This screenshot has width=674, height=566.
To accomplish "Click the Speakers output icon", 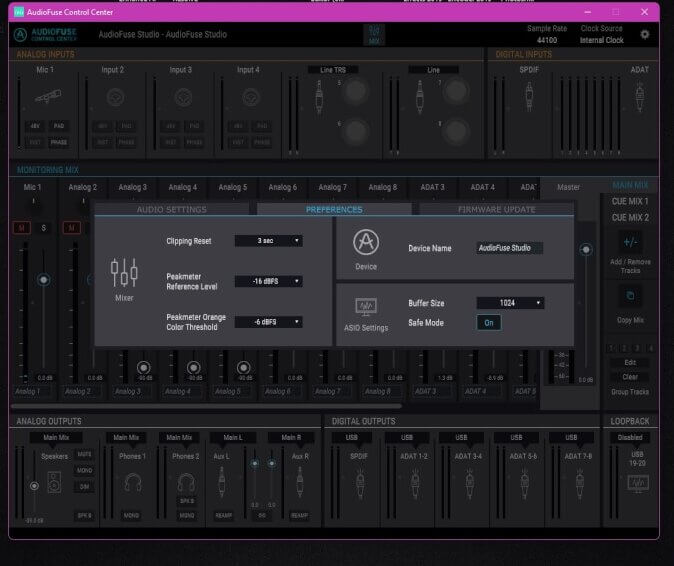I will click(x=55, y=482).
